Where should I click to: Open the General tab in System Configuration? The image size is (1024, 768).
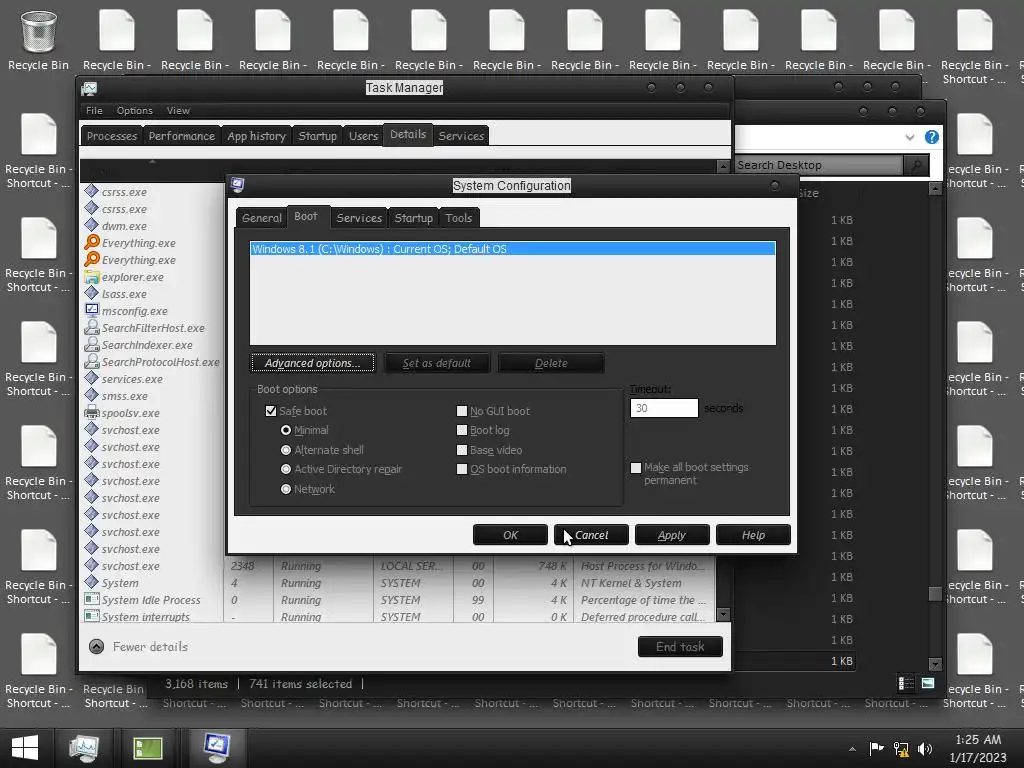pos(261,218)
